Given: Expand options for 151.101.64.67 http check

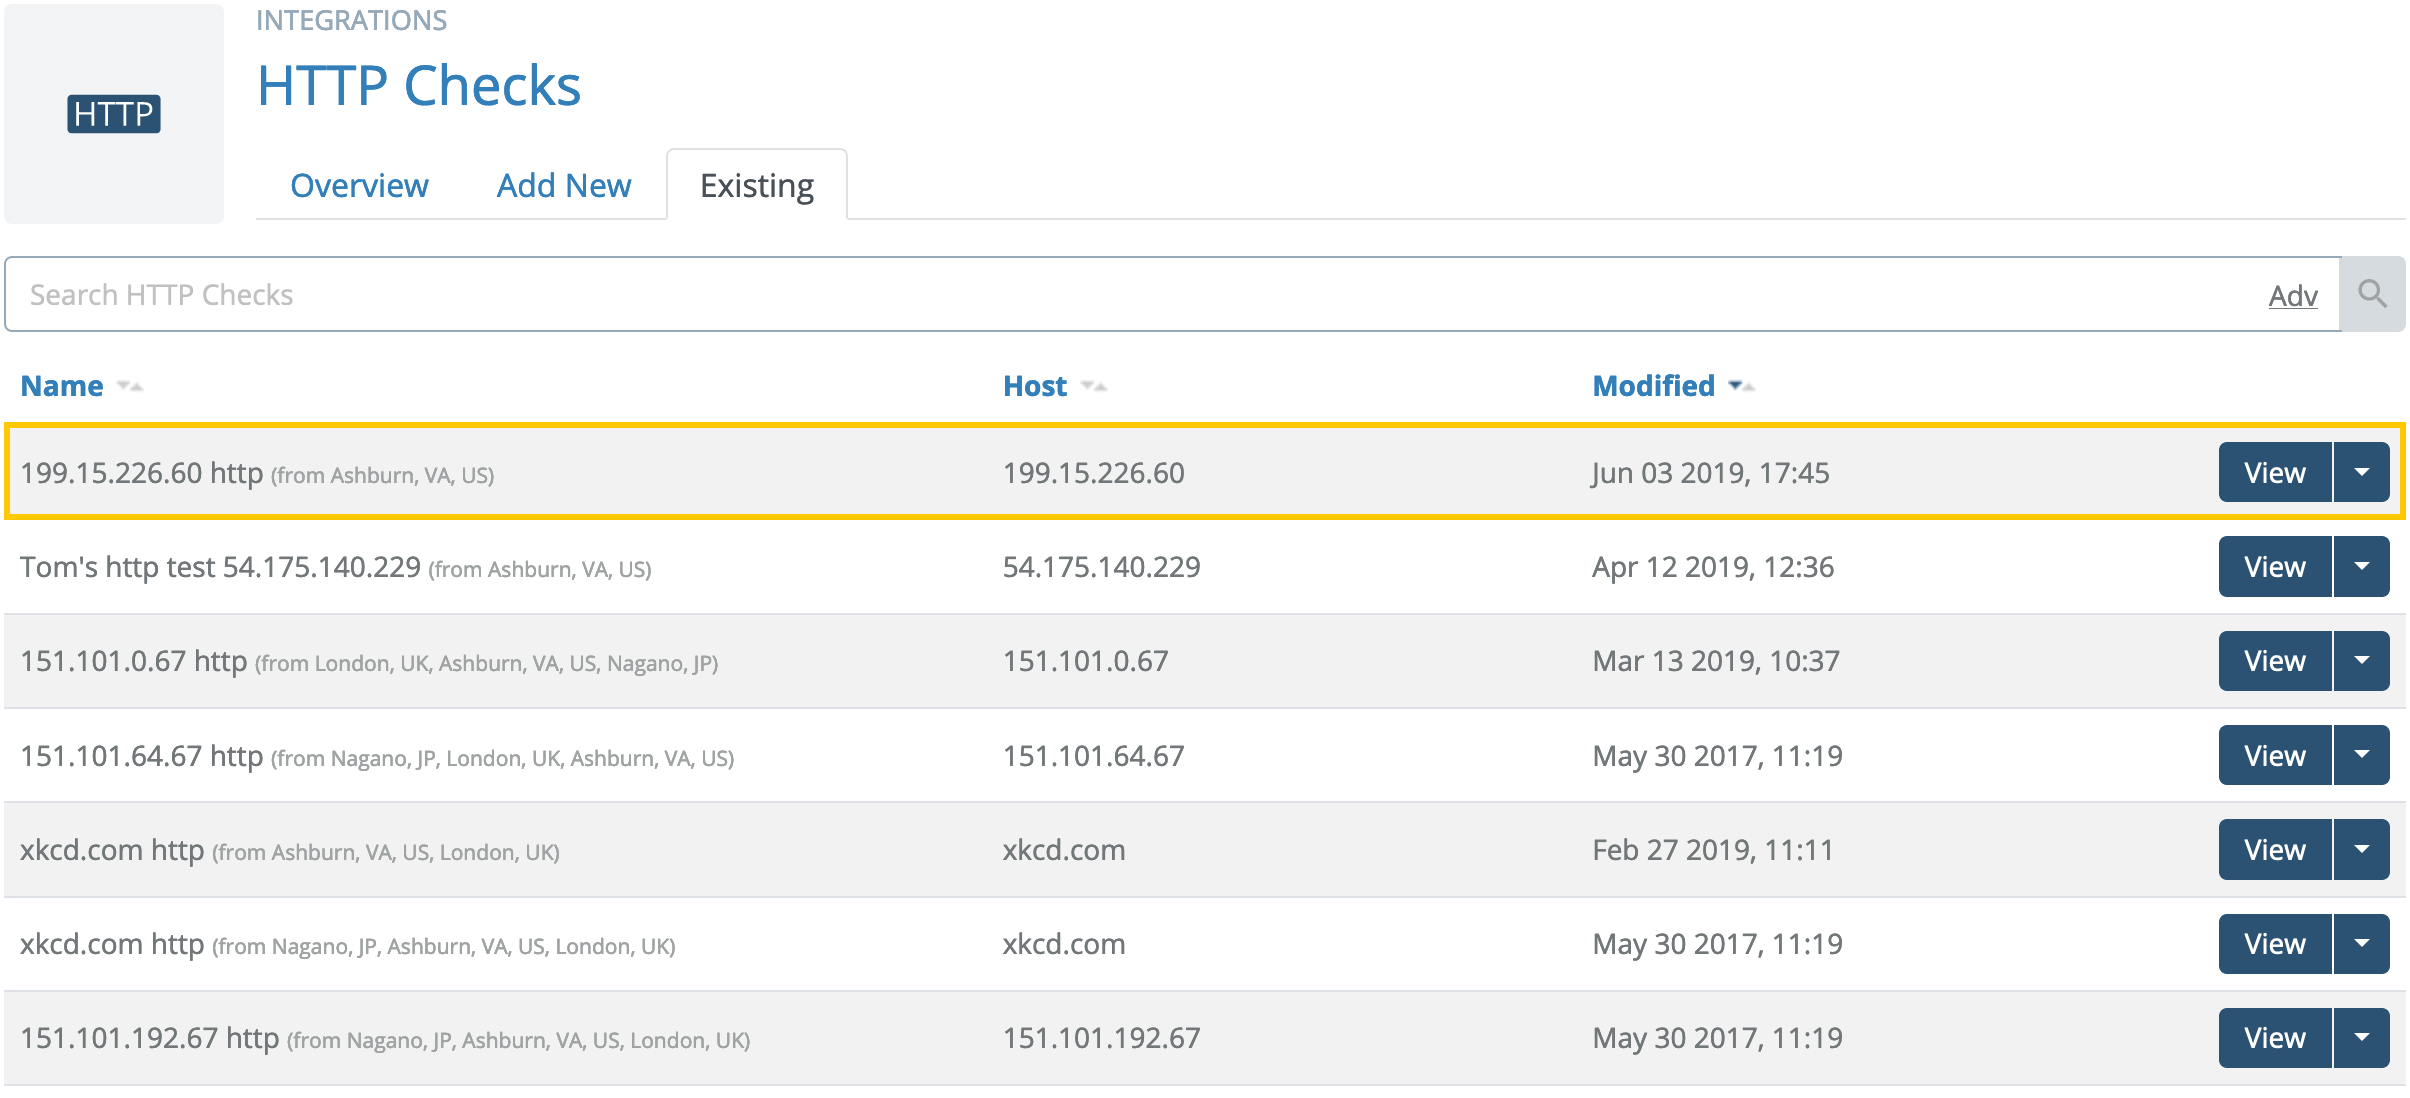Looking at the screenshot, I should (x=2361, y=755).
